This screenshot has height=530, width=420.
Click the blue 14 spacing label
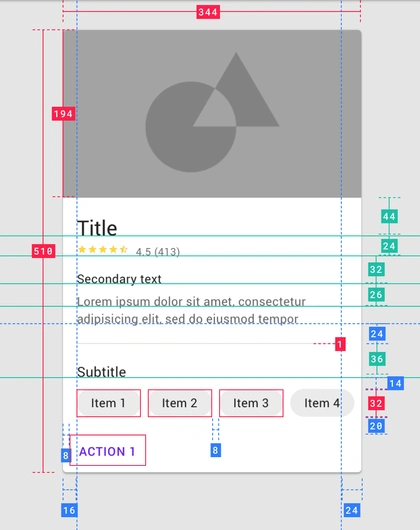coord(395,383)
